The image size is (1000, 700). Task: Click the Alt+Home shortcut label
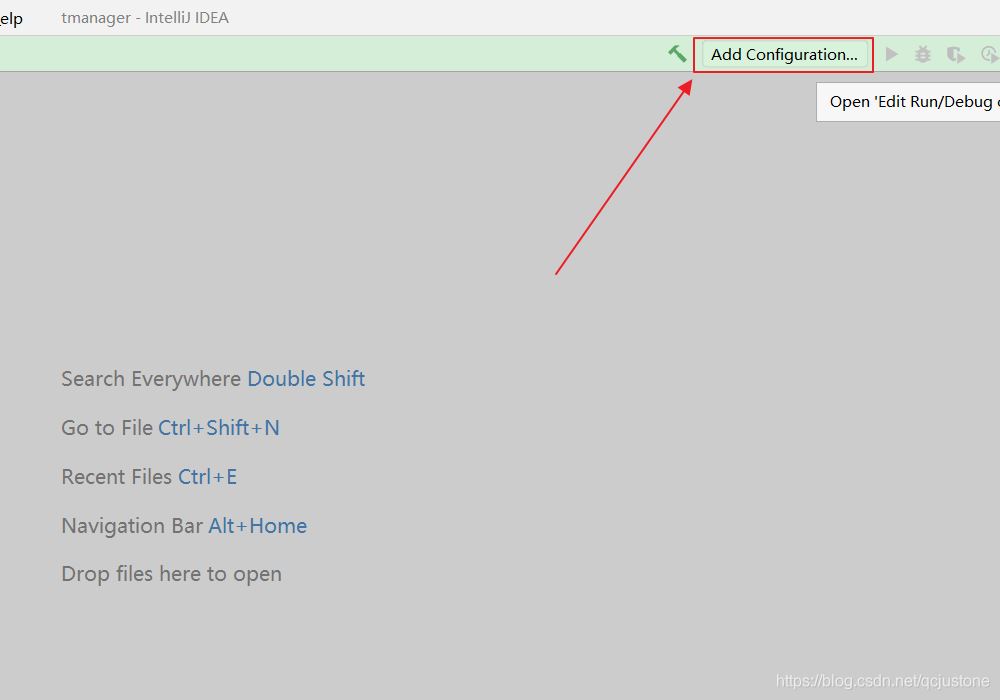(258, 526)
